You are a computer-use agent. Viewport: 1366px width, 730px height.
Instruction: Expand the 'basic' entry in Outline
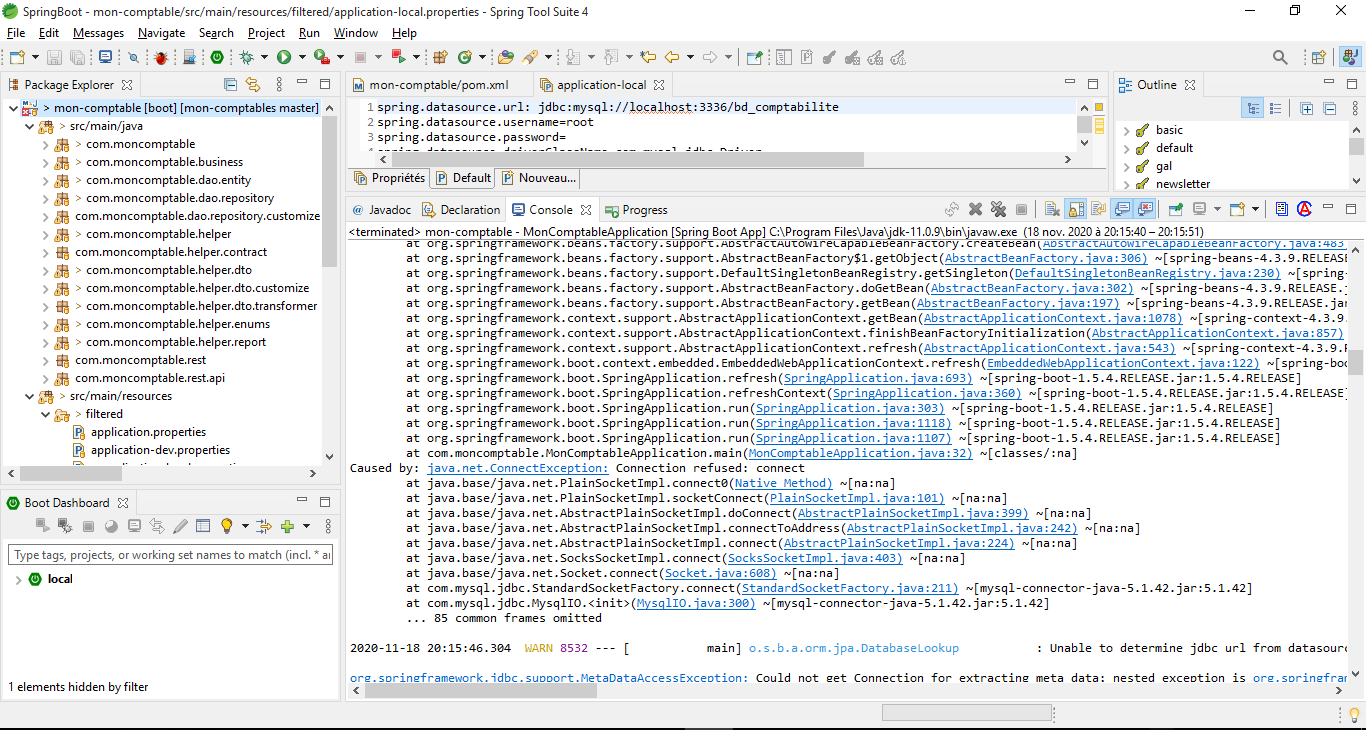tap(1127, 131)
